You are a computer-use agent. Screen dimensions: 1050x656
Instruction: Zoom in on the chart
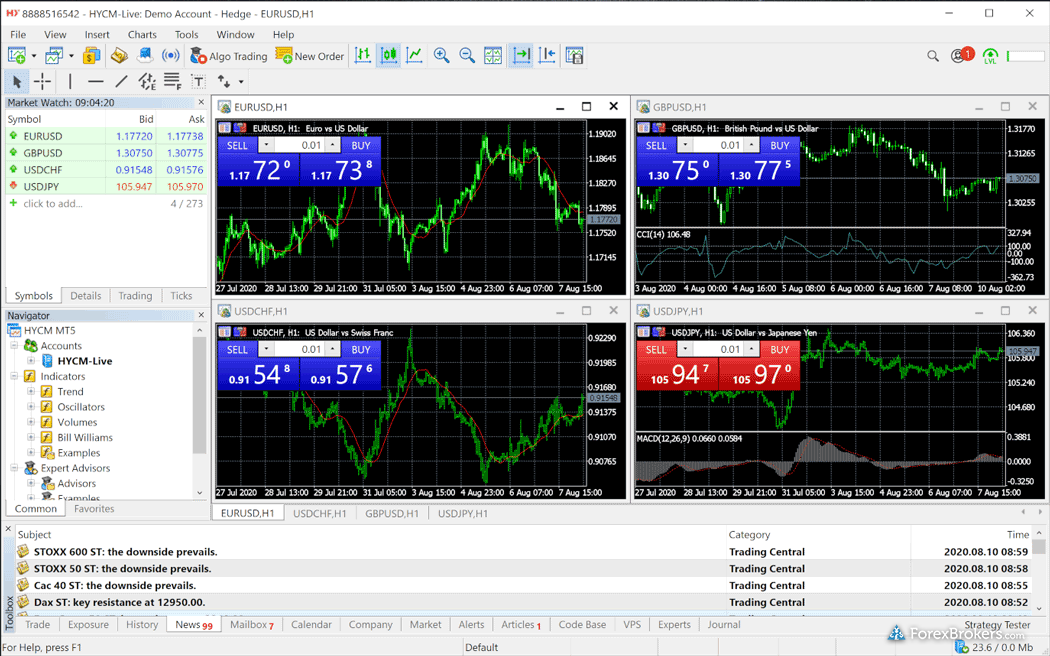[441, 56]
